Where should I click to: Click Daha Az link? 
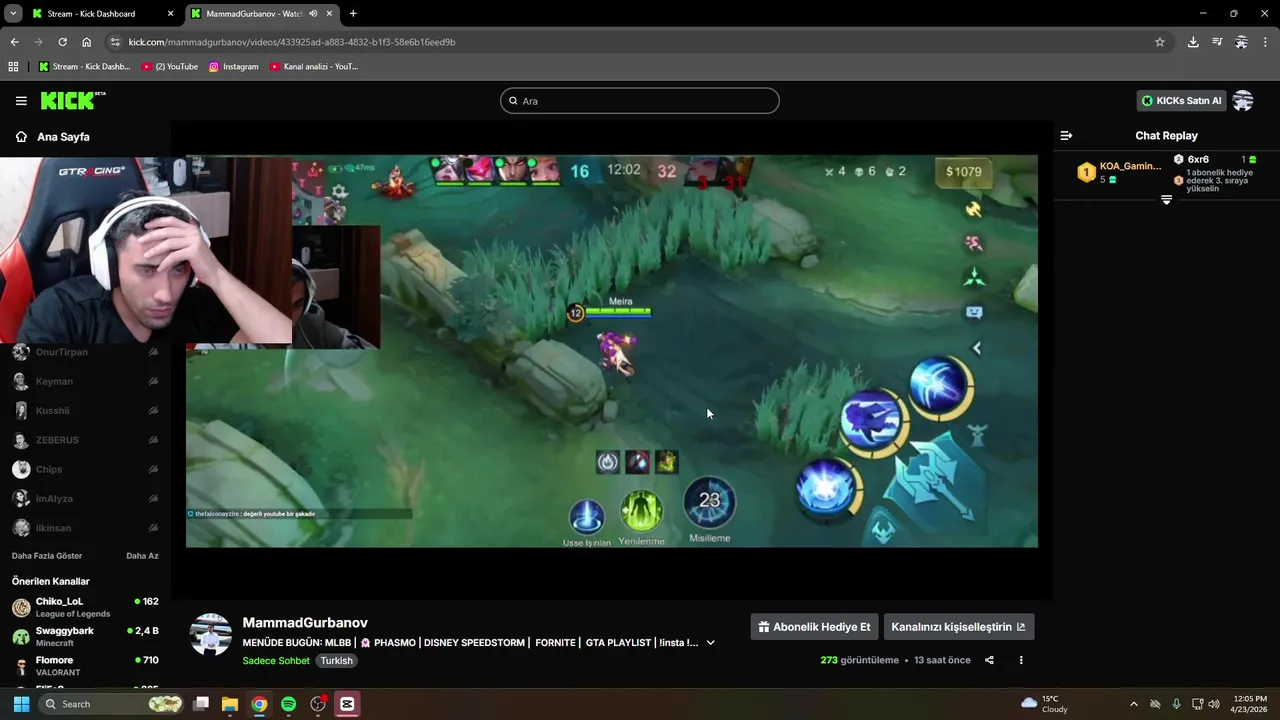[x=142, y=556]
